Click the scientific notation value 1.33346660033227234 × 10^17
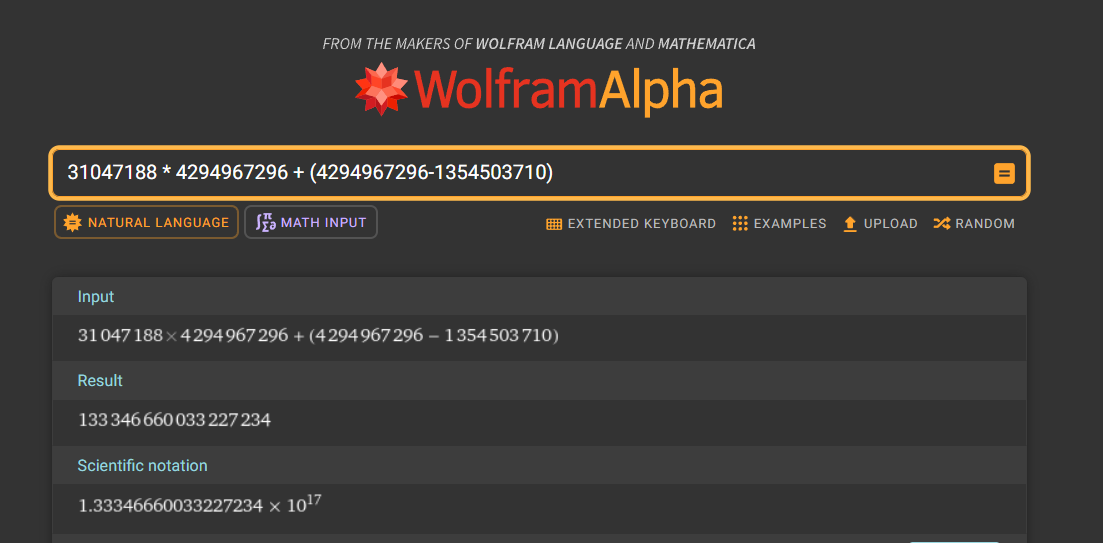Image resolution: width=1103 pixels, height=543 pixels. [x=200, y=504]
